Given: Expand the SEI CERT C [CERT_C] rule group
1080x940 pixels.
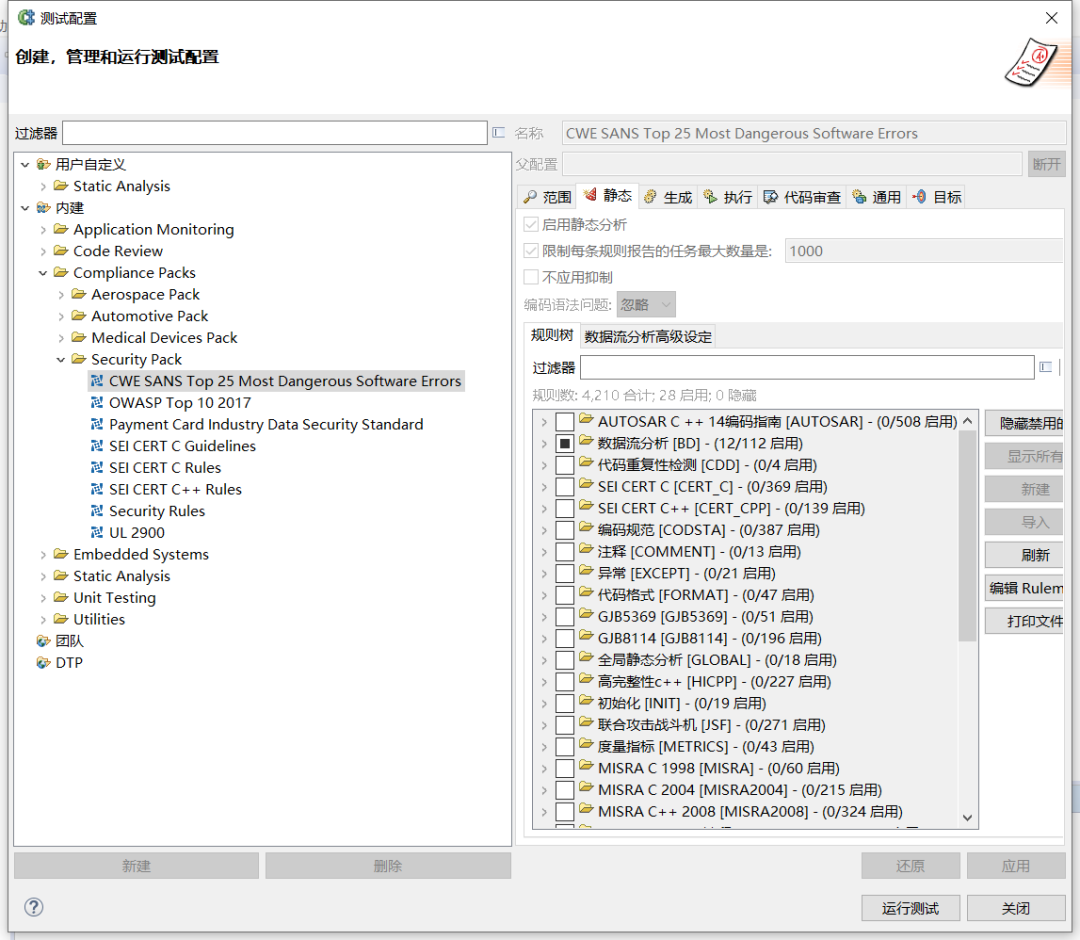Looking at the screenshot, I should [544, 487].
